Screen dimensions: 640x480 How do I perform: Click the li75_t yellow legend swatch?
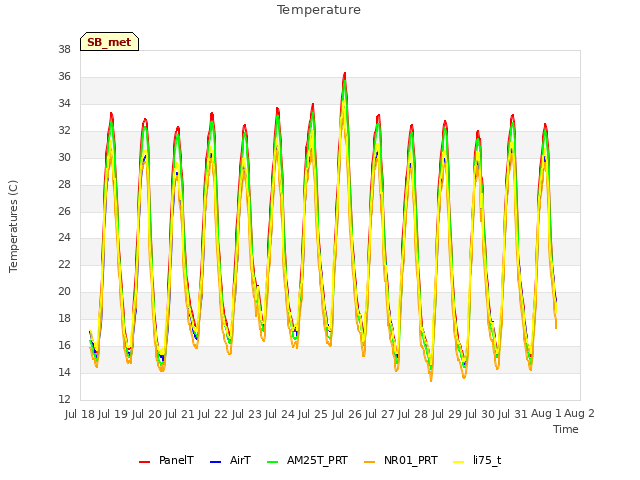pyautogui.click(x=459, y=462)
